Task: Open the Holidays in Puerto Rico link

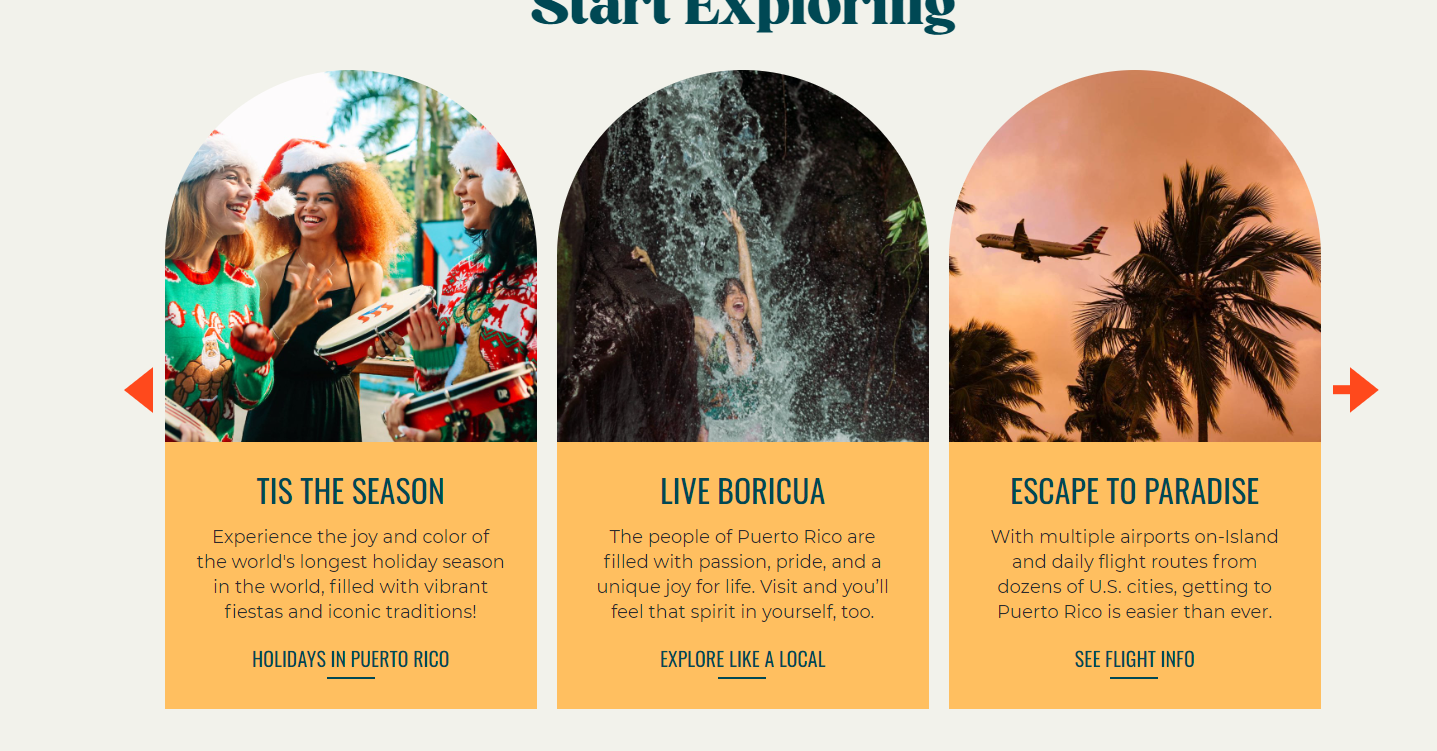Action: 351,660
